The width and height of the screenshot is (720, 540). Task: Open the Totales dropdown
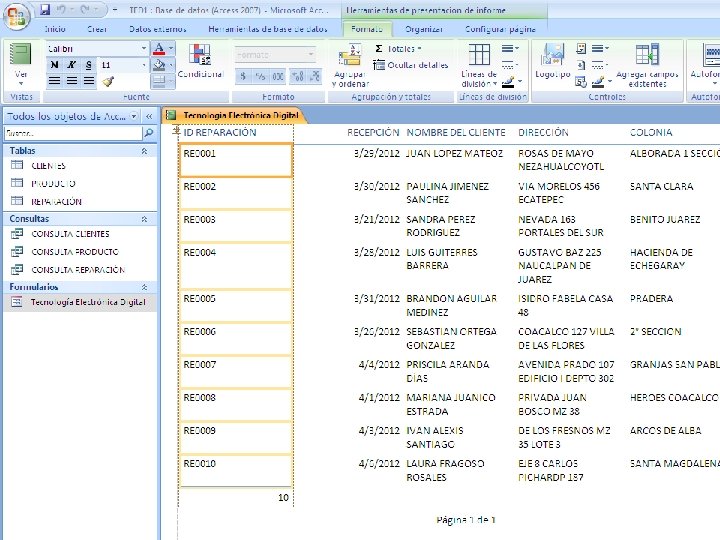pos(398,48)
